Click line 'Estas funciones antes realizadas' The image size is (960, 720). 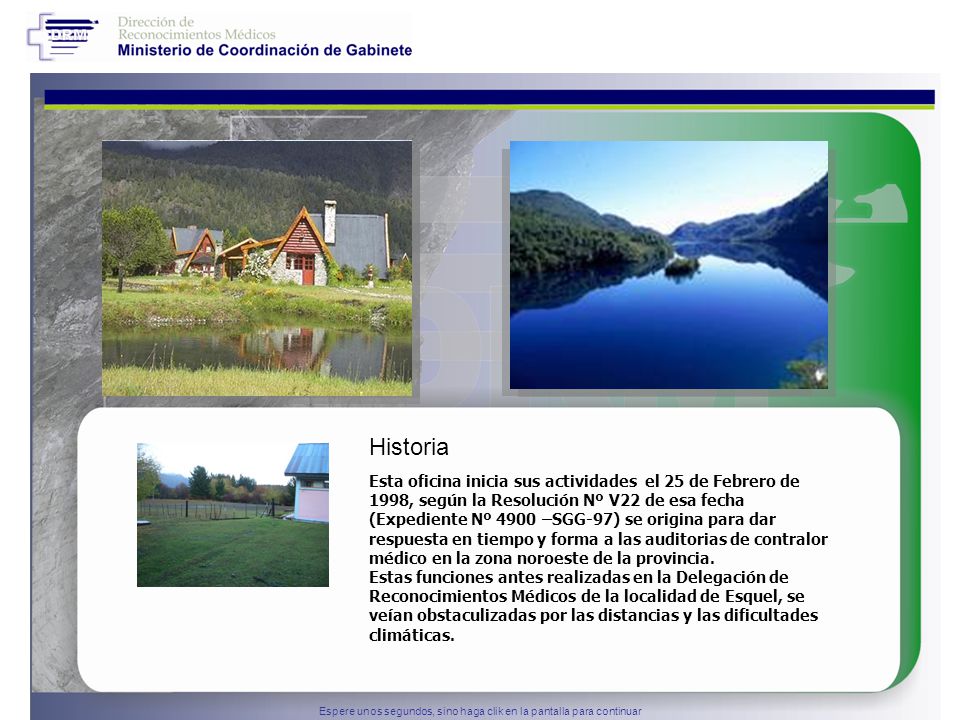point(579,577)
